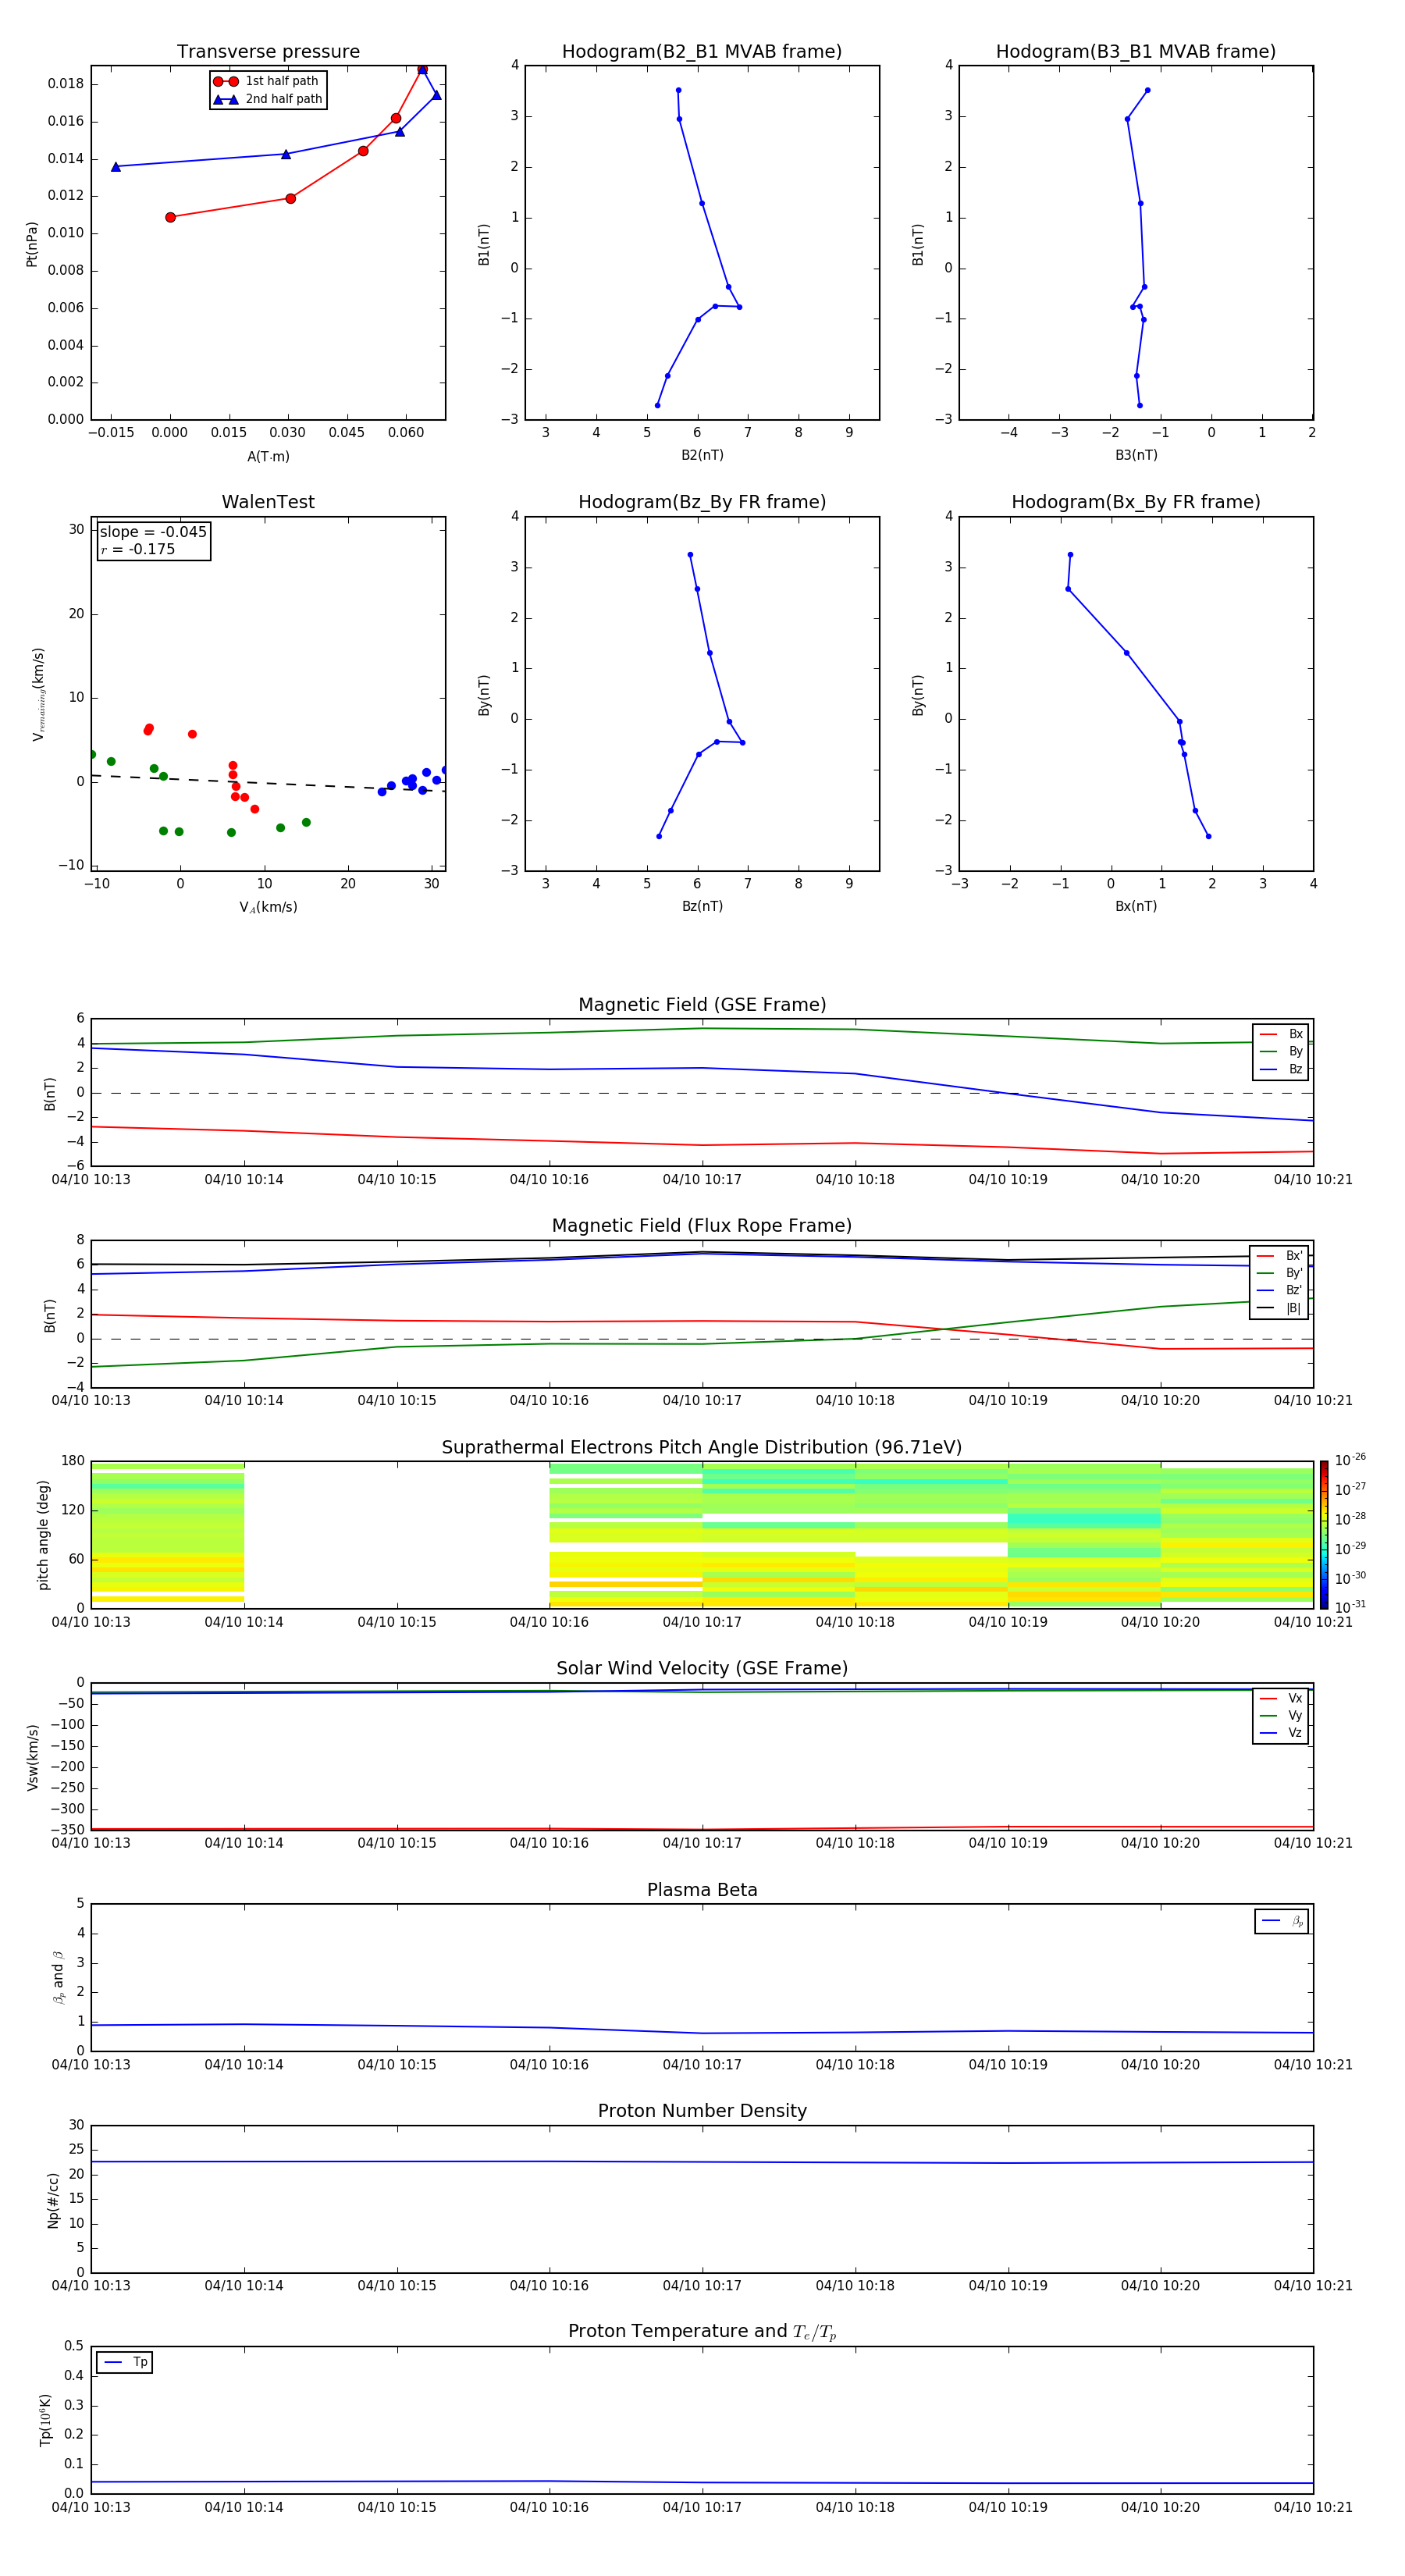Click 'Solar Wind Velocity (GSE Frame)' title
This screenshot has height=2576, width=1405.
702,1668
